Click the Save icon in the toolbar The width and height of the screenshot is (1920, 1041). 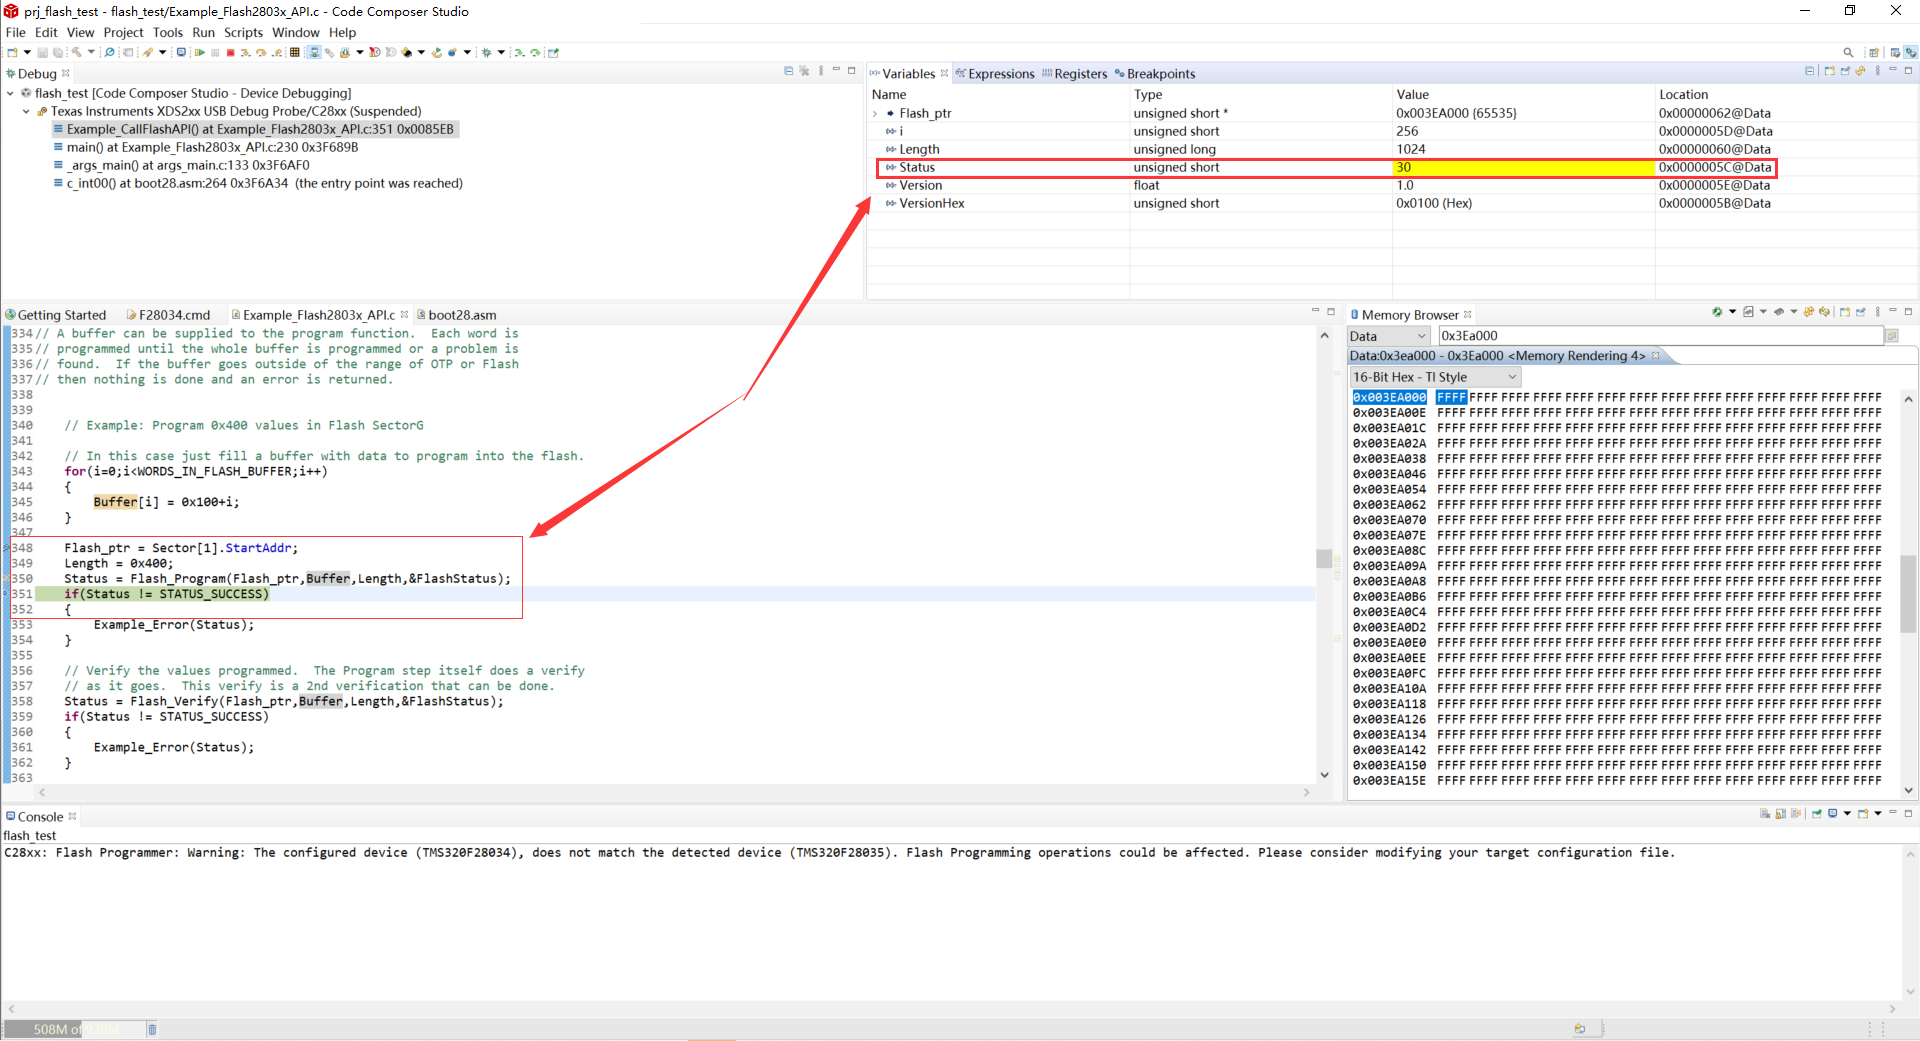coord(42,52)
